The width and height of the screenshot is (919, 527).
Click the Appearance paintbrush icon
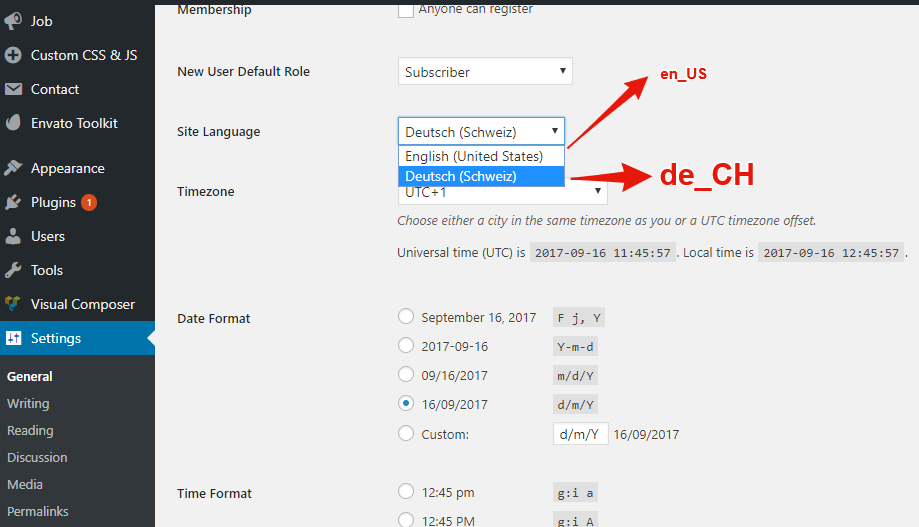pyautogui.click(x=13, y=168)
